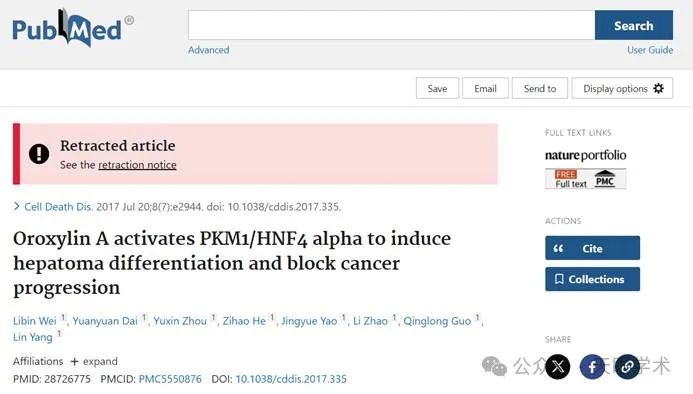693x394 pixels.
Task: Open the Cite action
Action: (x=592, y=248)
